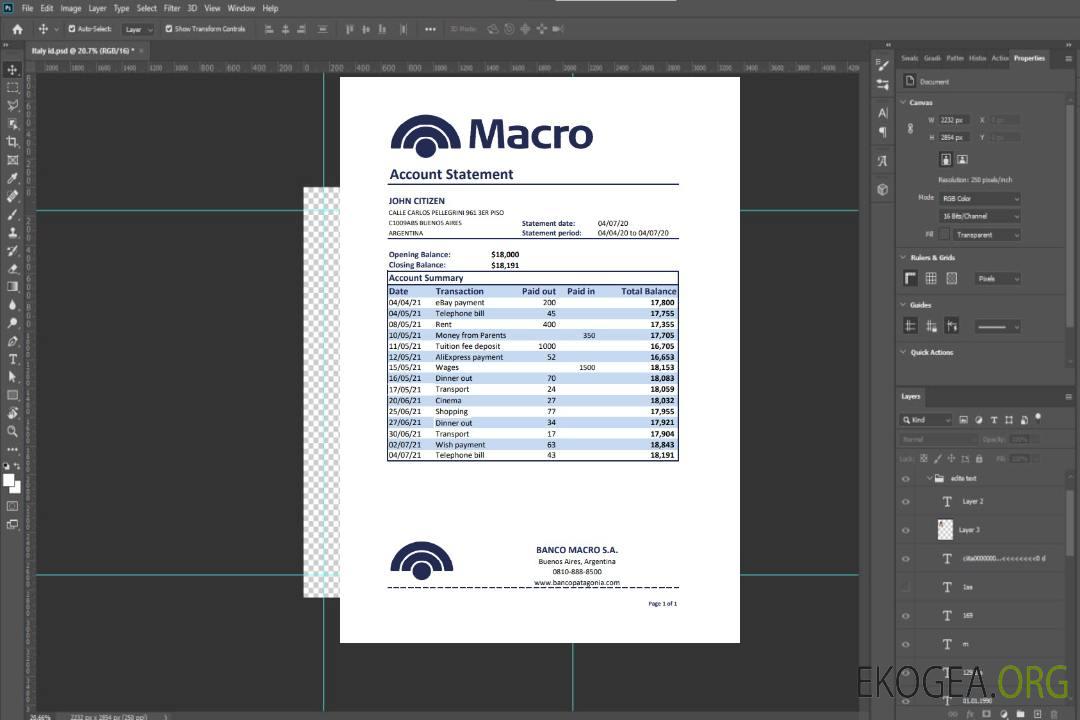Select the Clone Stamp tool
This screenshot has height=720, width=1080.
[12, 232]
